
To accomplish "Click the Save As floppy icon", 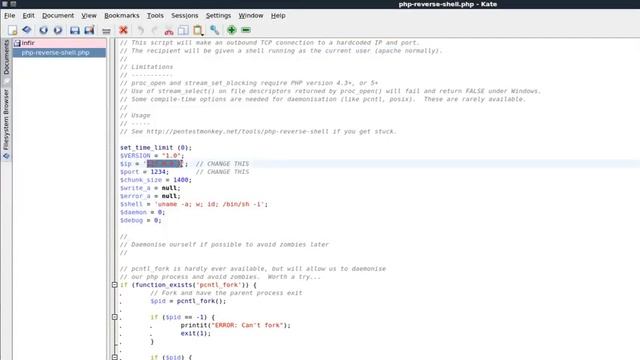I will [89, 30].
